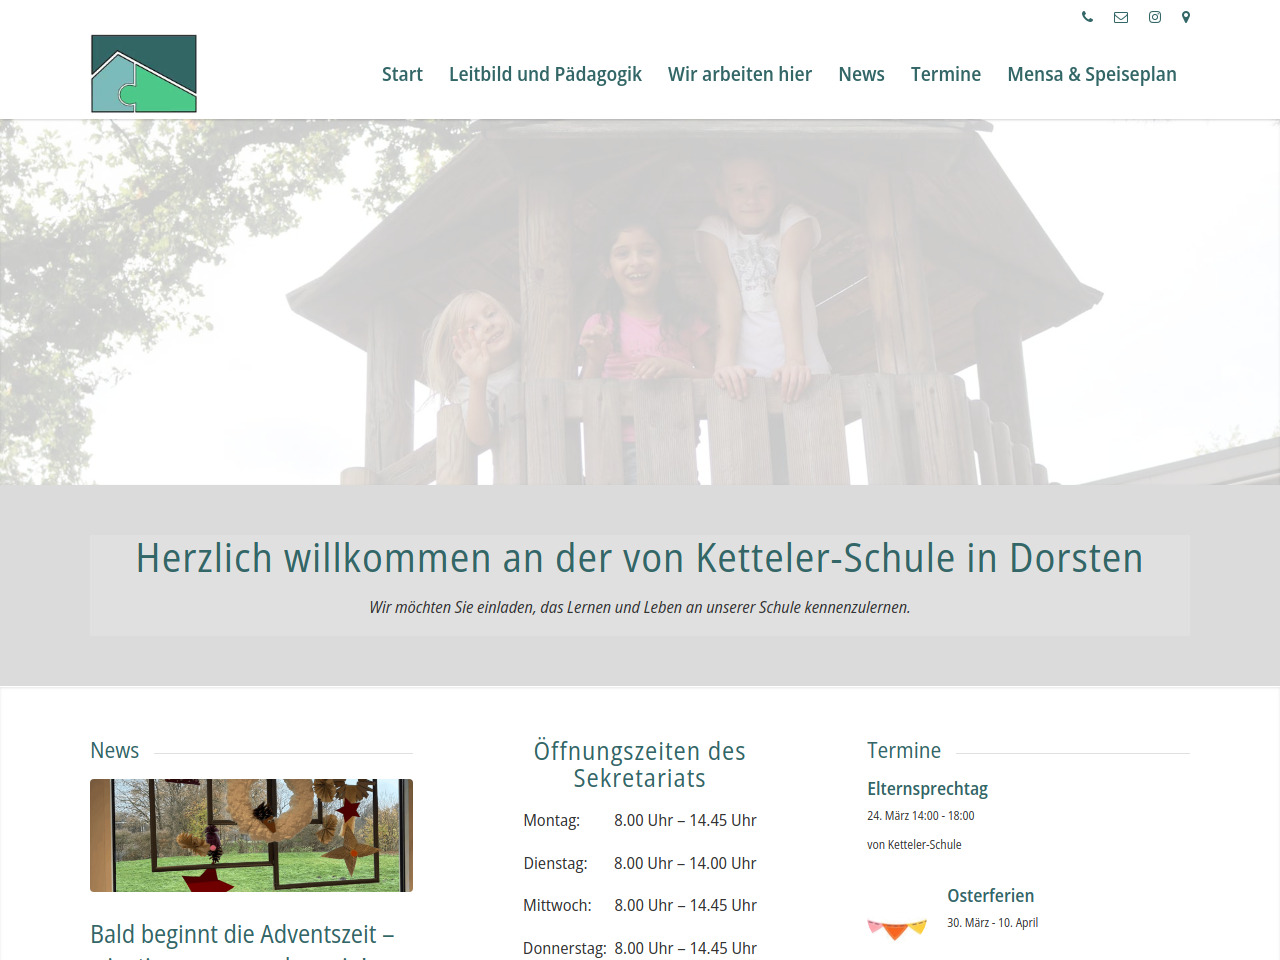Click the phone icon in top bar
The image size is (1280, 960).
1087,17
